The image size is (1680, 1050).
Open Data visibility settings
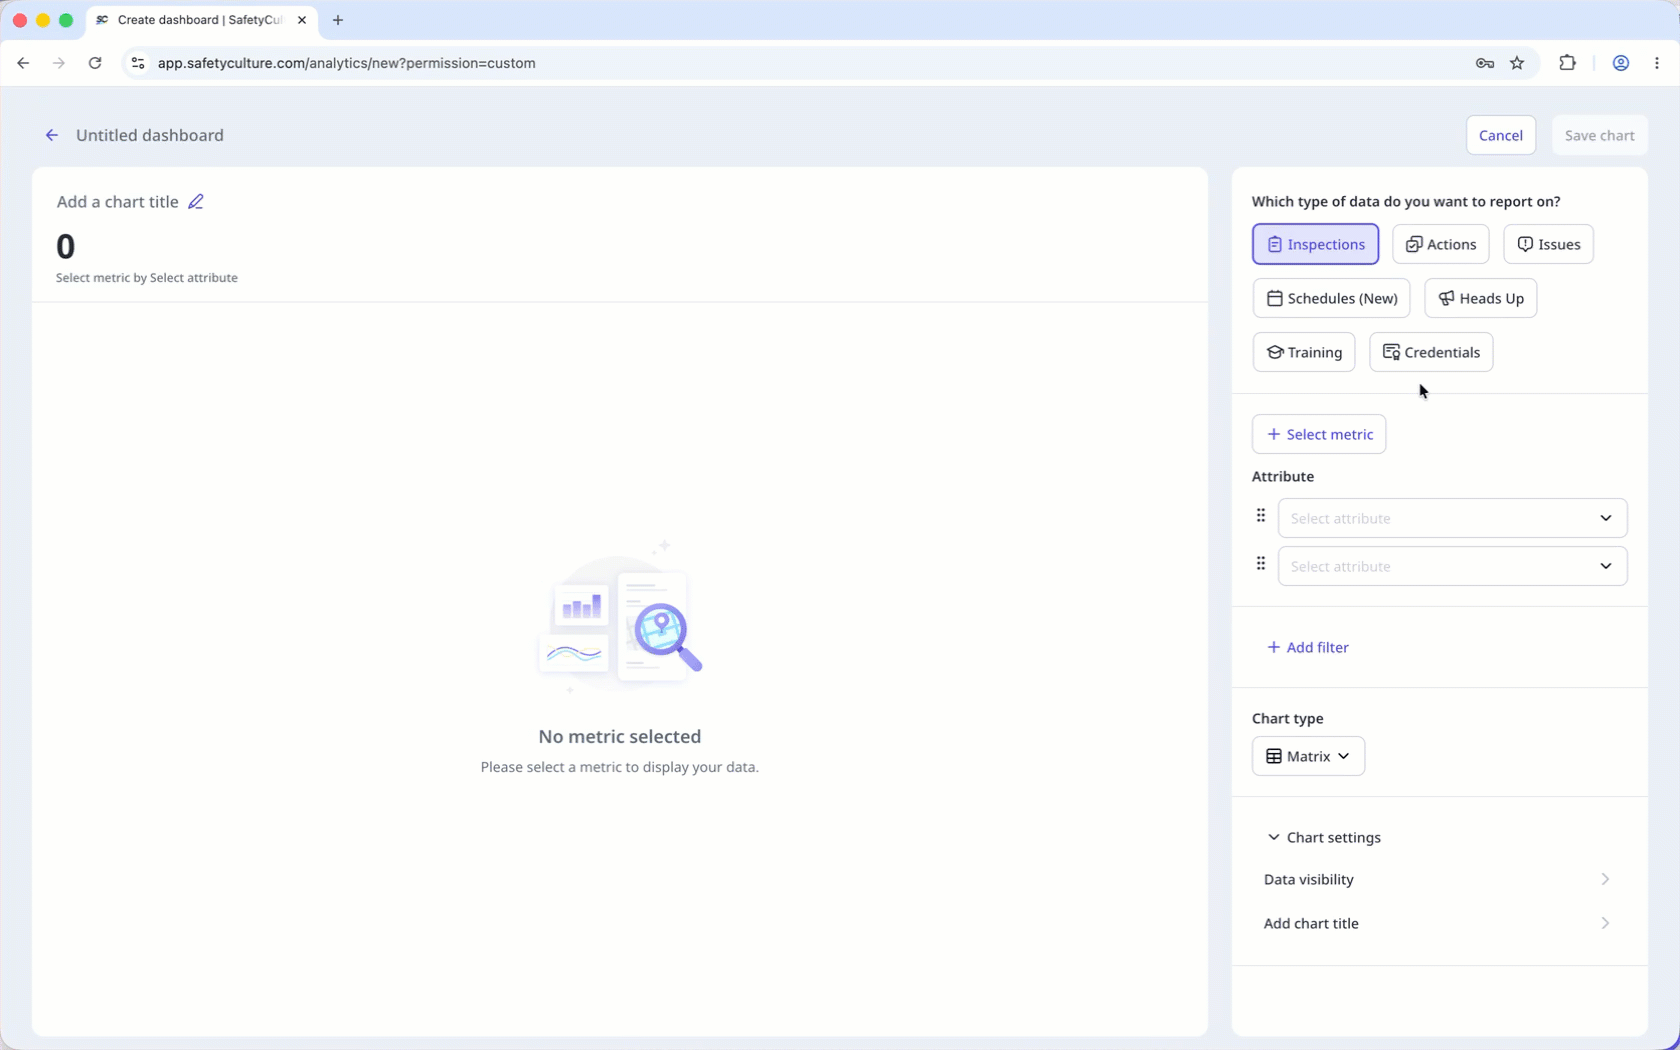(x=1438, y=879)
